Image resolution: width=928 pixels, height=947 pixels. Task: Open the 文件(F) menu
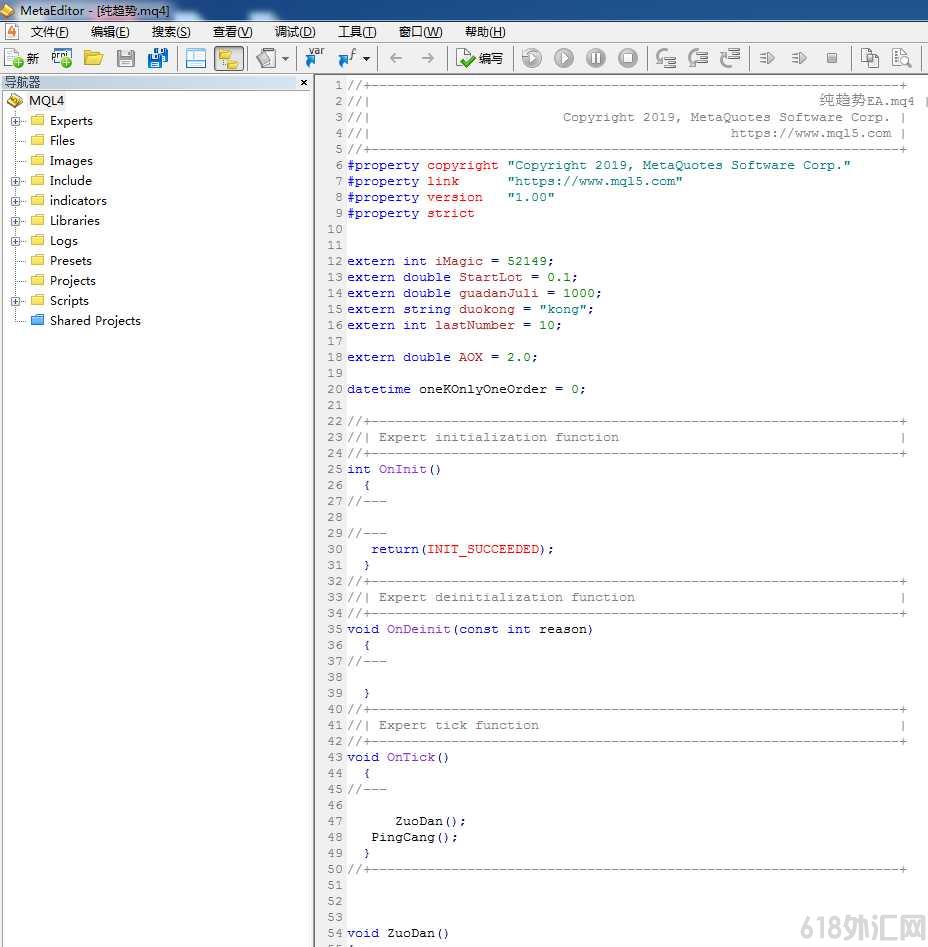[50, 32]
